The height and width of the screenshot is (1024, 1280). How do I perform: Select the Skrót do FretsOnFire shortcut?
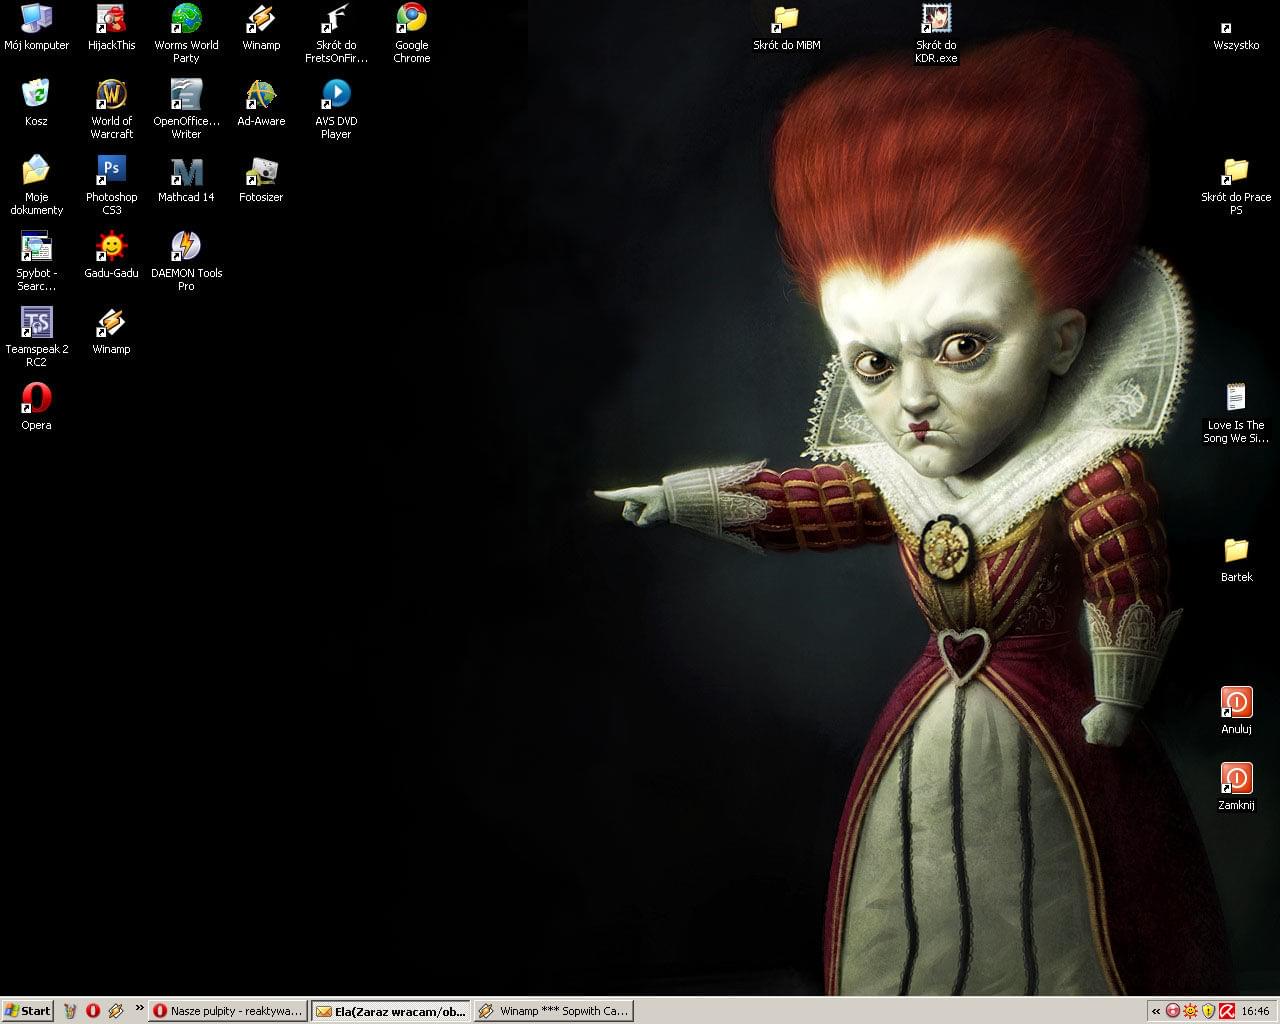[x=336, y=34]
